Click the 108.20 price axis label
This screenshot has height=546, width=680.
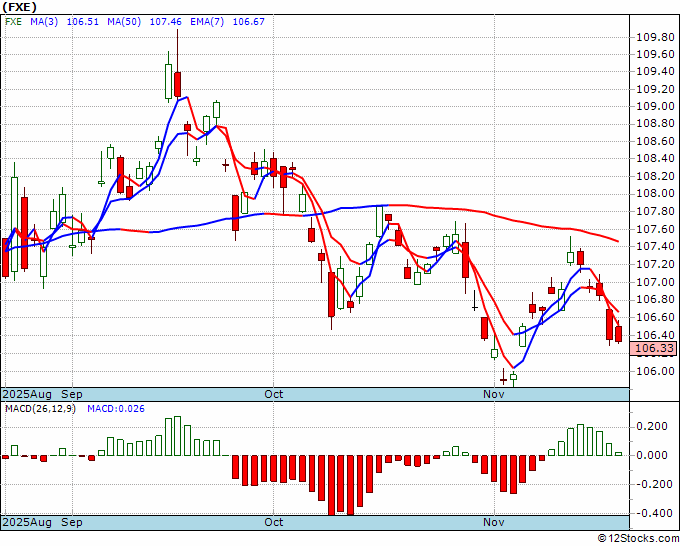pos(655,176)
